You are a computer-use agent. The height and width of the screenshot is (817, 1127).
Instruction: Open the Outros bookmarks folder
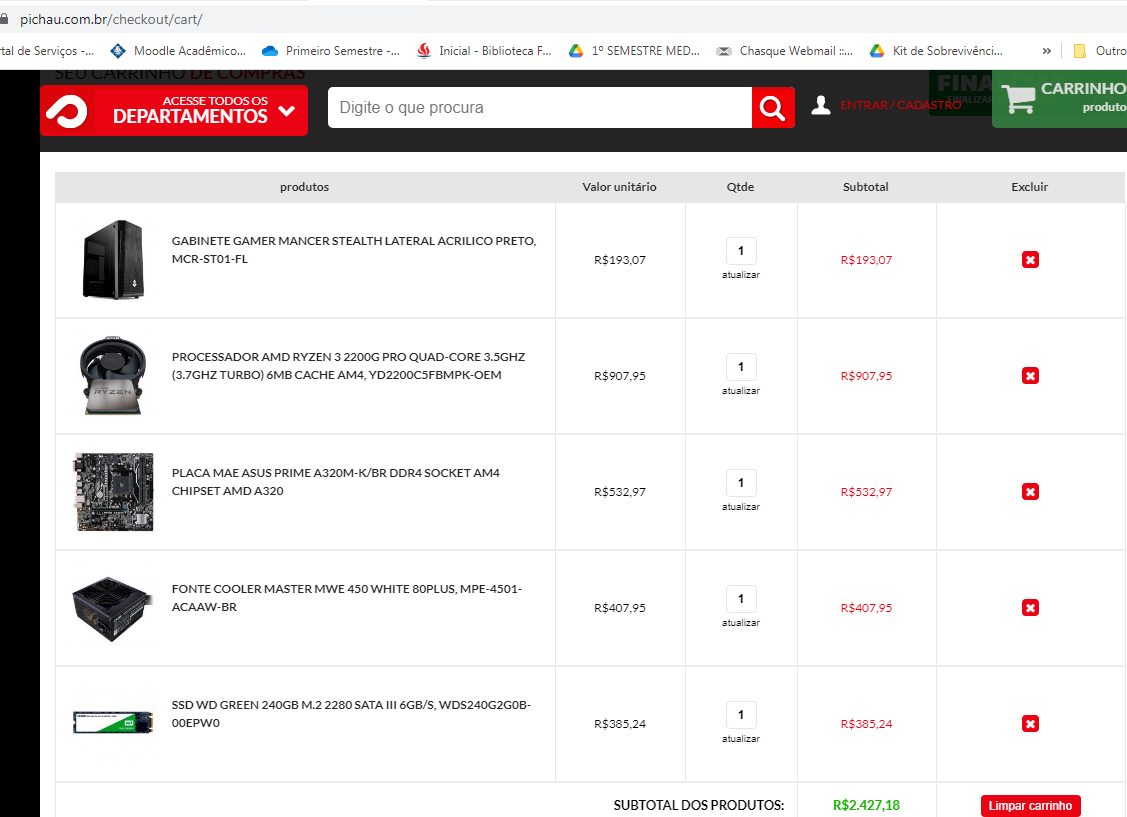[x=1100, y=51]
